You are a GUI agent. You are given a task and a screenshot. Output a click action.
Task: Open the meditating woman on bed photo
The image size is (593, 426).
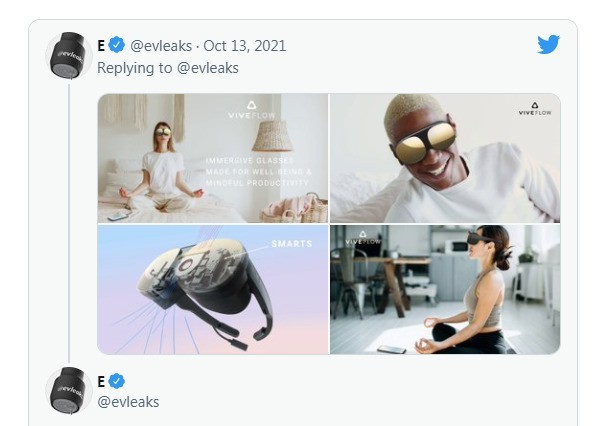tap(213, 158)
